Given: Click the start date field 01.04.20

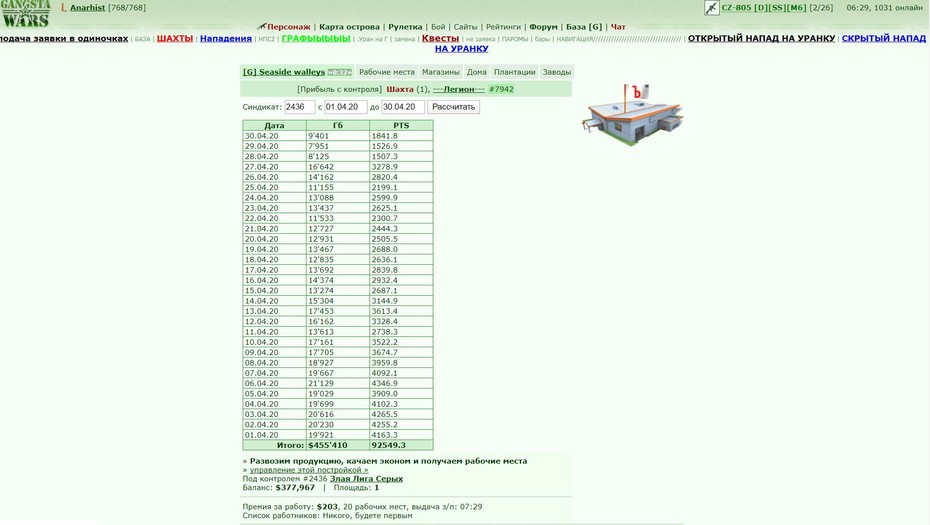Looking at the screenshot, I should tap(345, 107).
